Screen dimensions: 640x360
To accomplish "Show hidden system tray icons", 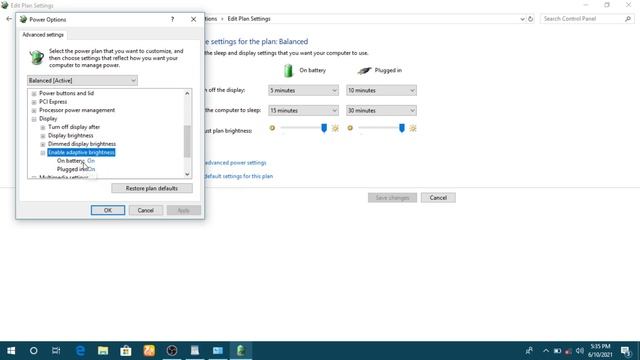I will [x=546, y=351].
